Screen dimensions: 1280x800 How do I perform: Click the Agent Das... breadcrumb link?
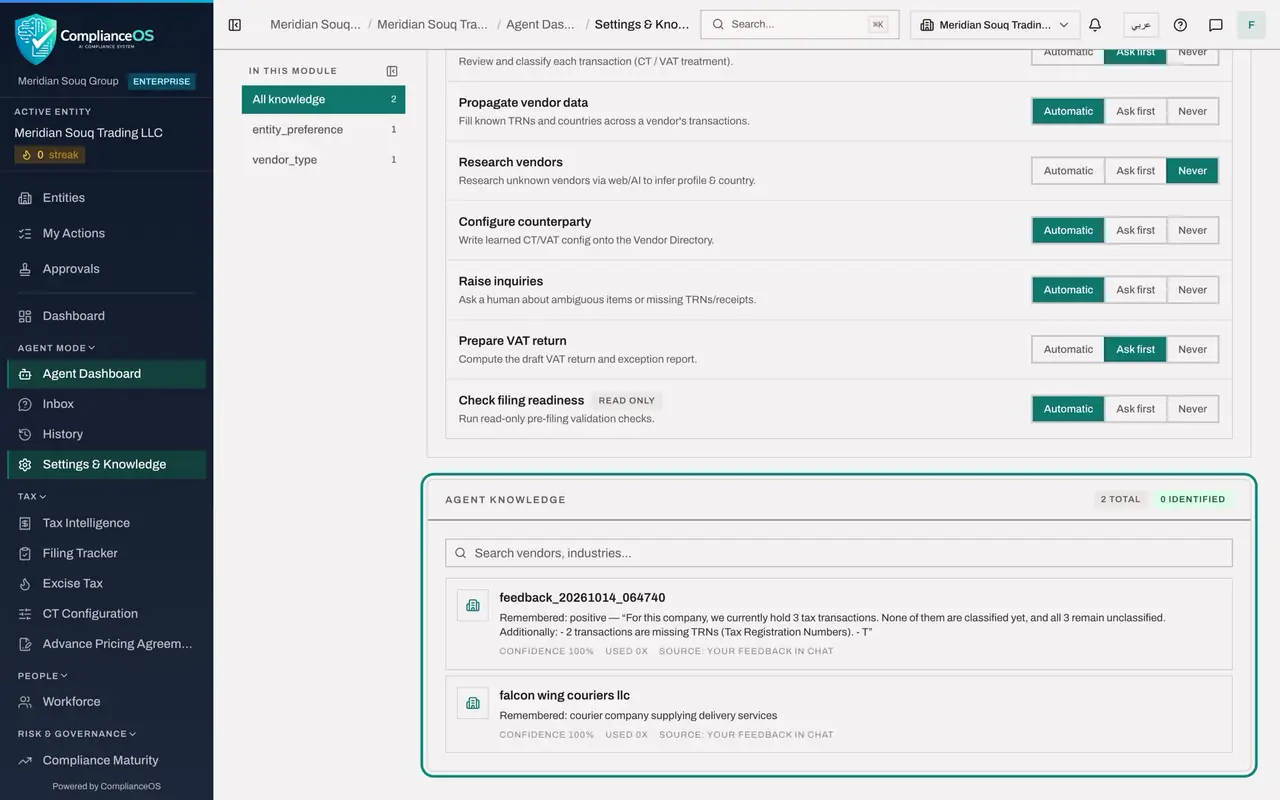[541, 24]
